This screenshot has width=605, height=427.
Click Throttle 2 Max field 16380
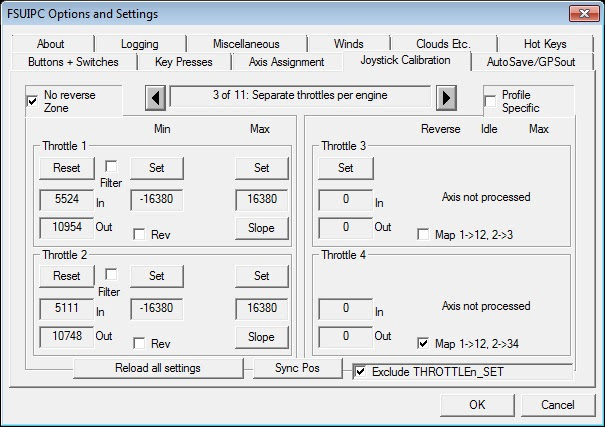(262, 309)
